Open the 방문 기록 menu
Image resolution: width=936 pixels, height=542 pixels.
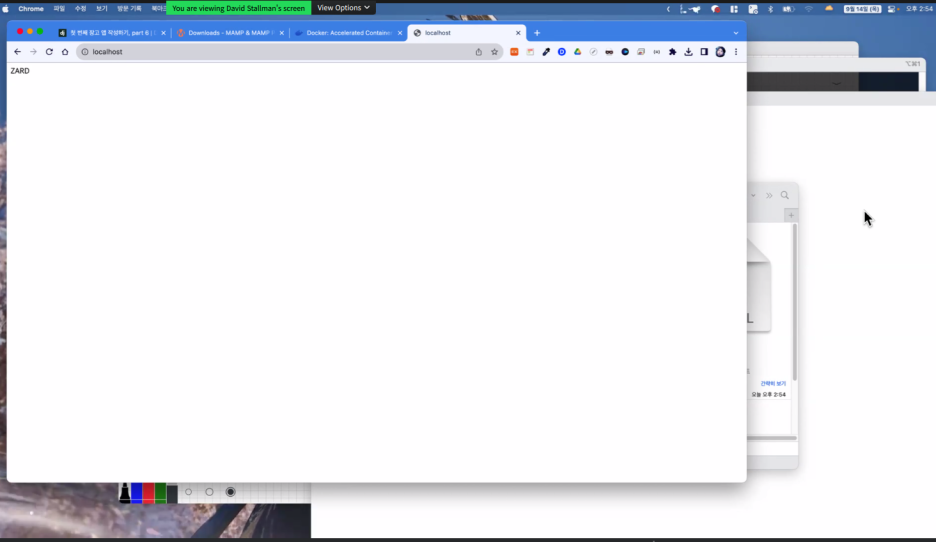[x=129, y=9]
